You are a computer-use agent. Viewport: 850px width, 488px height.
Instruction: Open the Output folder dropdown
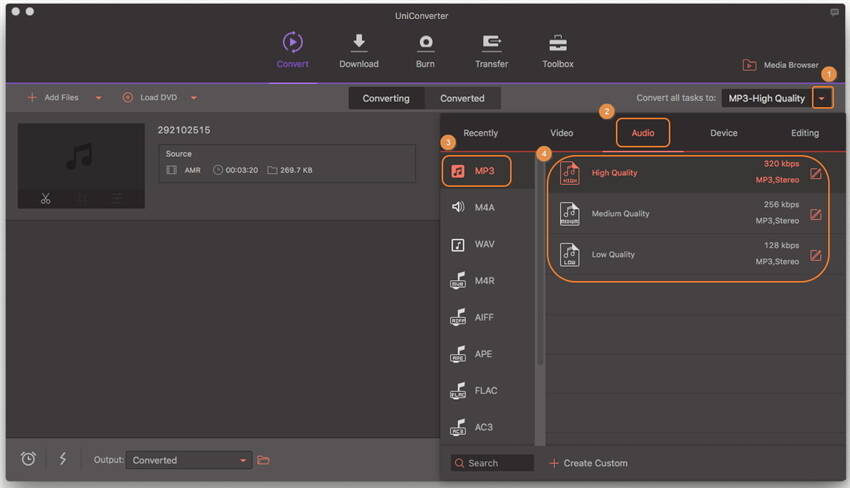coord(189,460)
